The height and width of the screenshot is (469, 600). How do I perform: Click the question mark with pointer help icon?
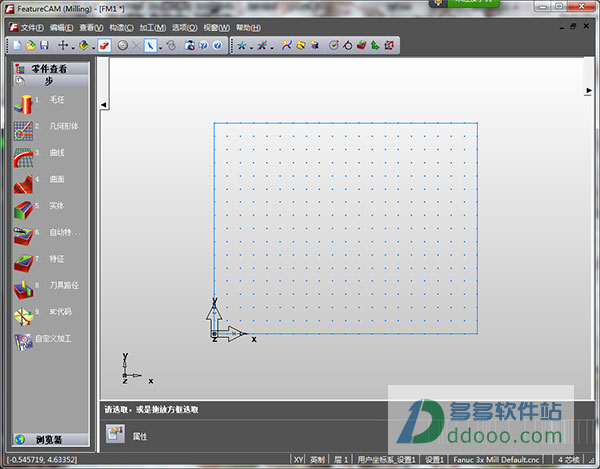(x=203, y=46)
